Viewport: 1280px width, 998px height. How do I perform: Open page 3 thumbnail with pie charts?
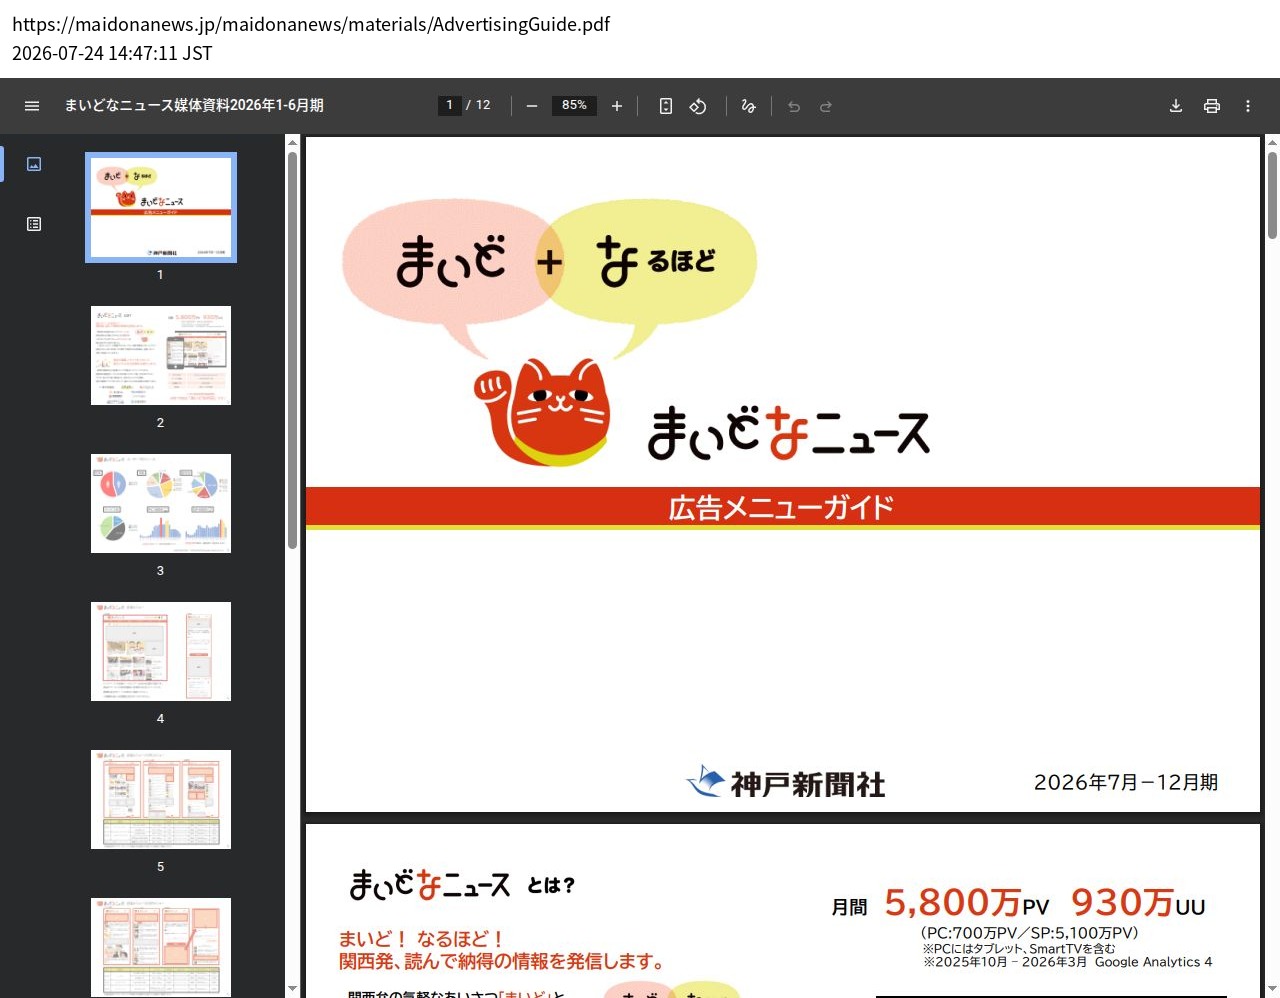(x=161, y=503)
